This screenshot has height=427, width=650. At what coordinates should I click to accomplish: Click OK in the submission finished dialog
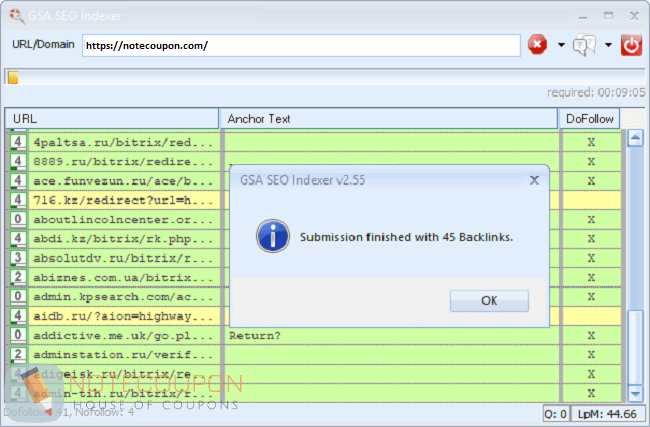tap(489, 301)
